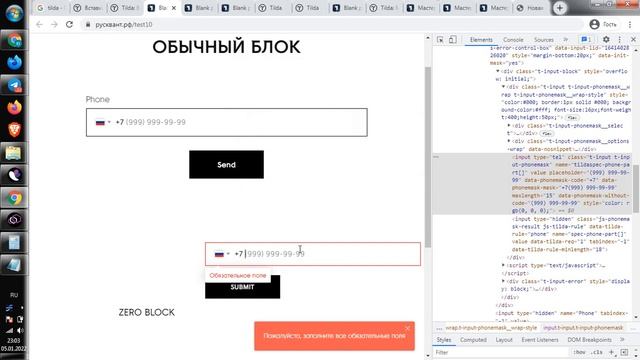640x360 pixels.
Task: Activate the DevTools inspect element picker
Action: click(440, 40)
